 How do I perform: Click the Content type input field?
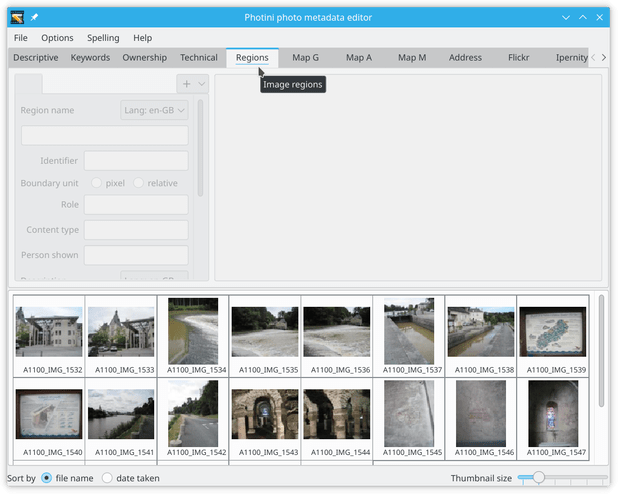pos(136,230)
